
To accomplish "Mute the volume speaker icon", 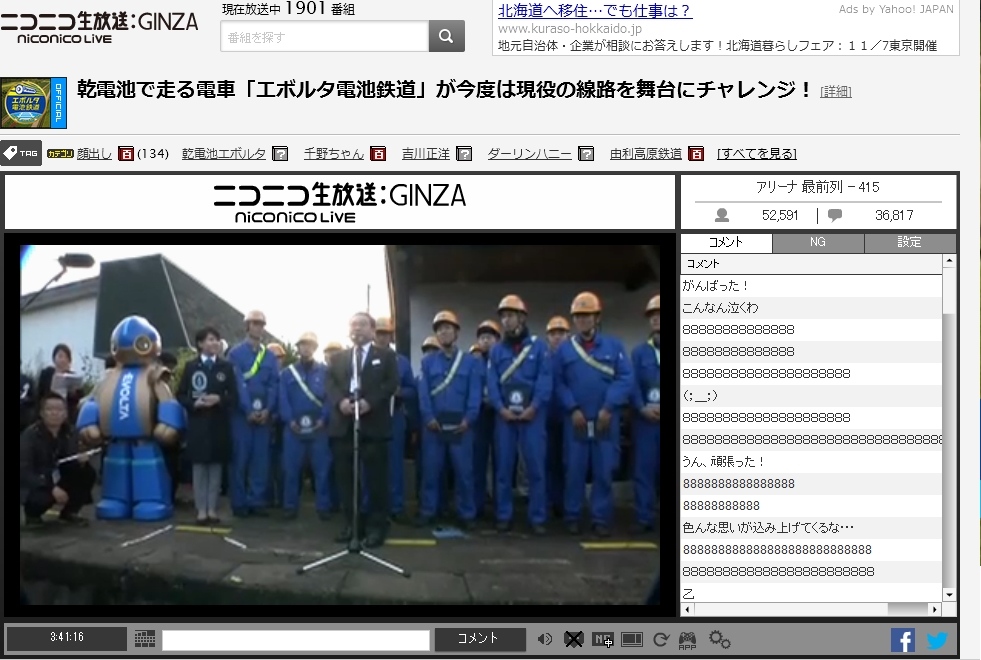I will tap(544, 639).
